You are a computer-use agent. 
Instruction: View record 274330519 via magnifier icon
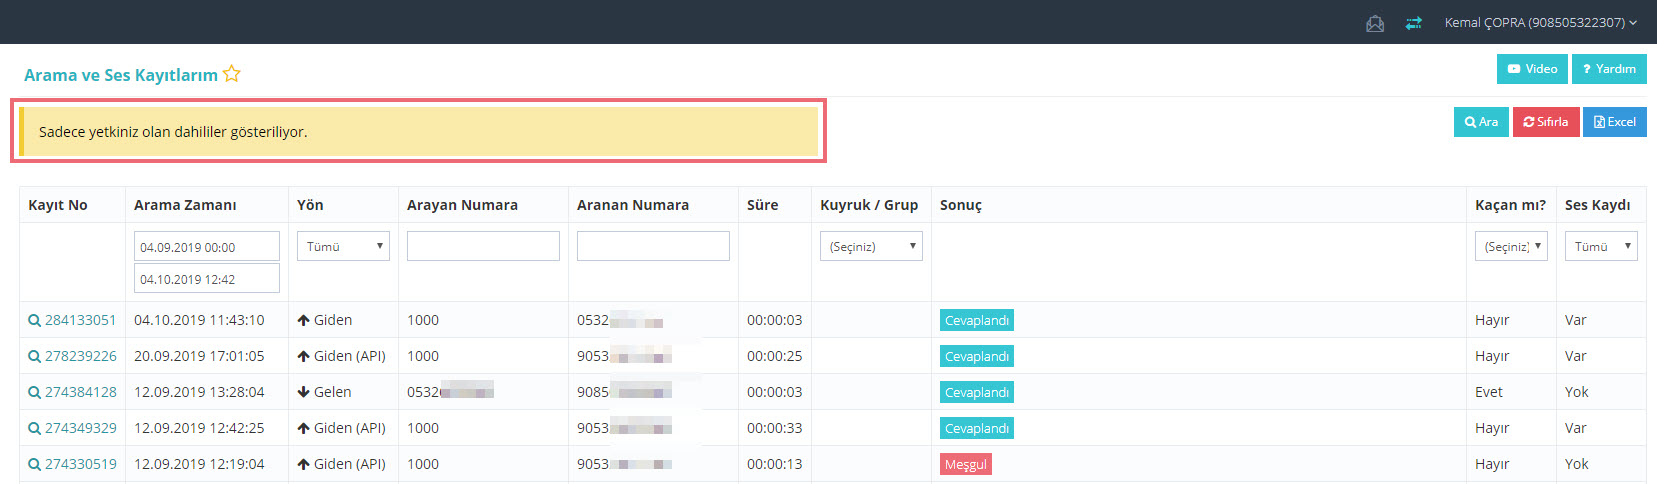[x=35, y=465]
